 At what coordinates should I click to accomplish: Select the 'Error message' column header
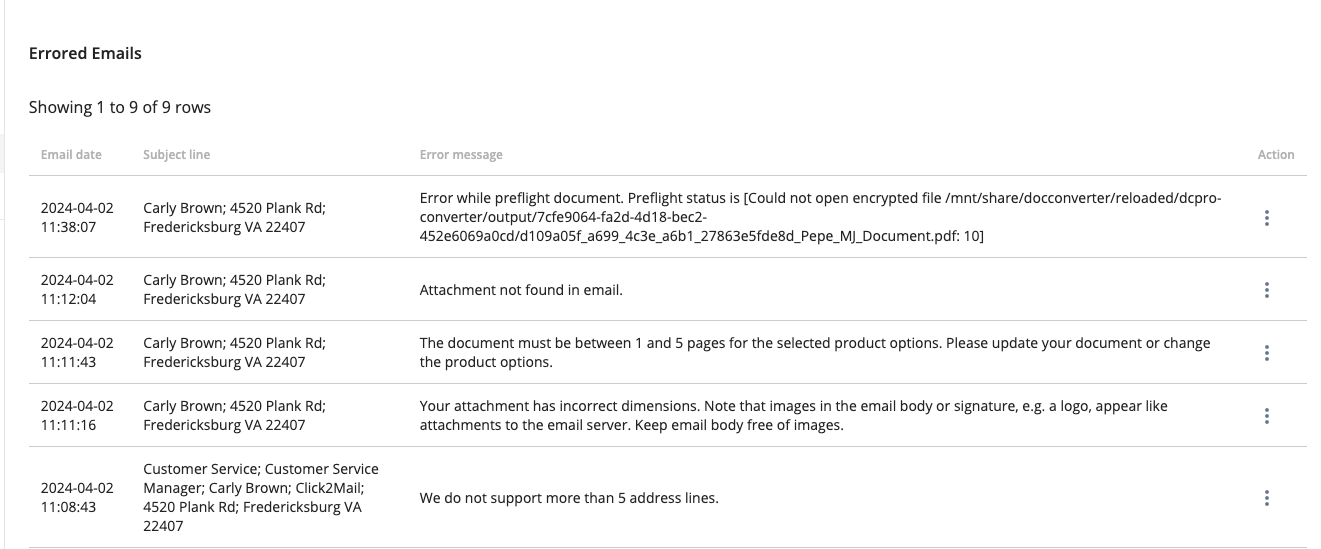[461, 155]
